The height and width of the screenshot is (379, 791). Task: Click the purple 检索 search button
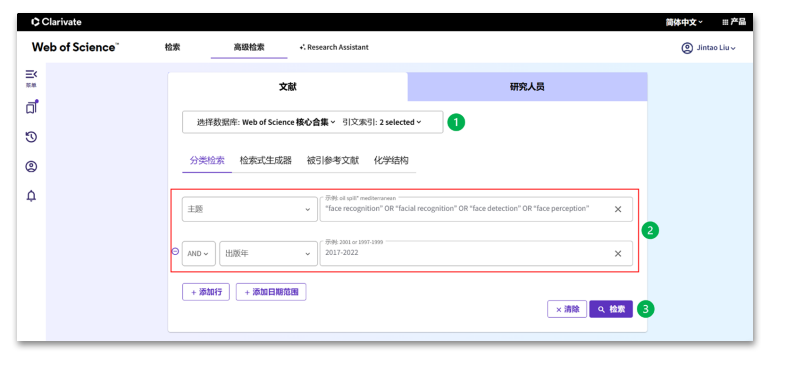611,309
